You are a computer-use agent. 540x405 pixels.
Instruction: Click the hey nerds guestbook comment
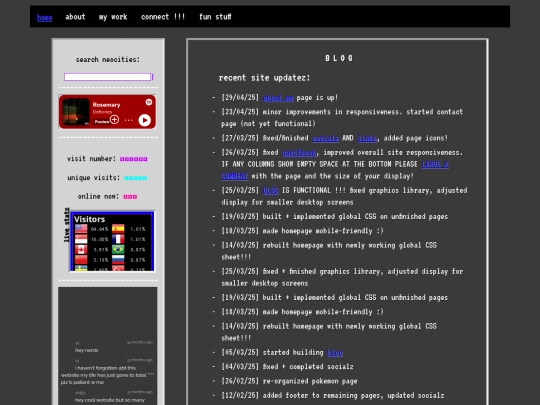[x=86, y=350]
